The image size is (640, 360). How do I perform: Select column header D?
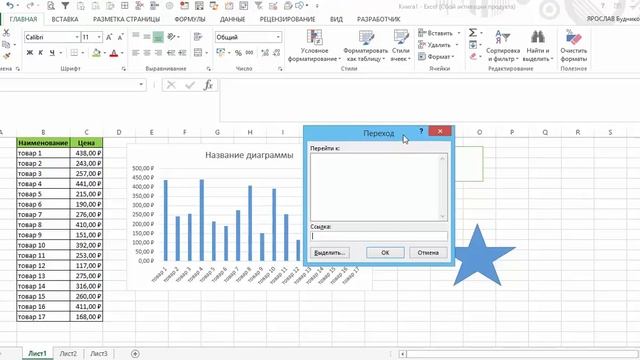tap(119, 132)
